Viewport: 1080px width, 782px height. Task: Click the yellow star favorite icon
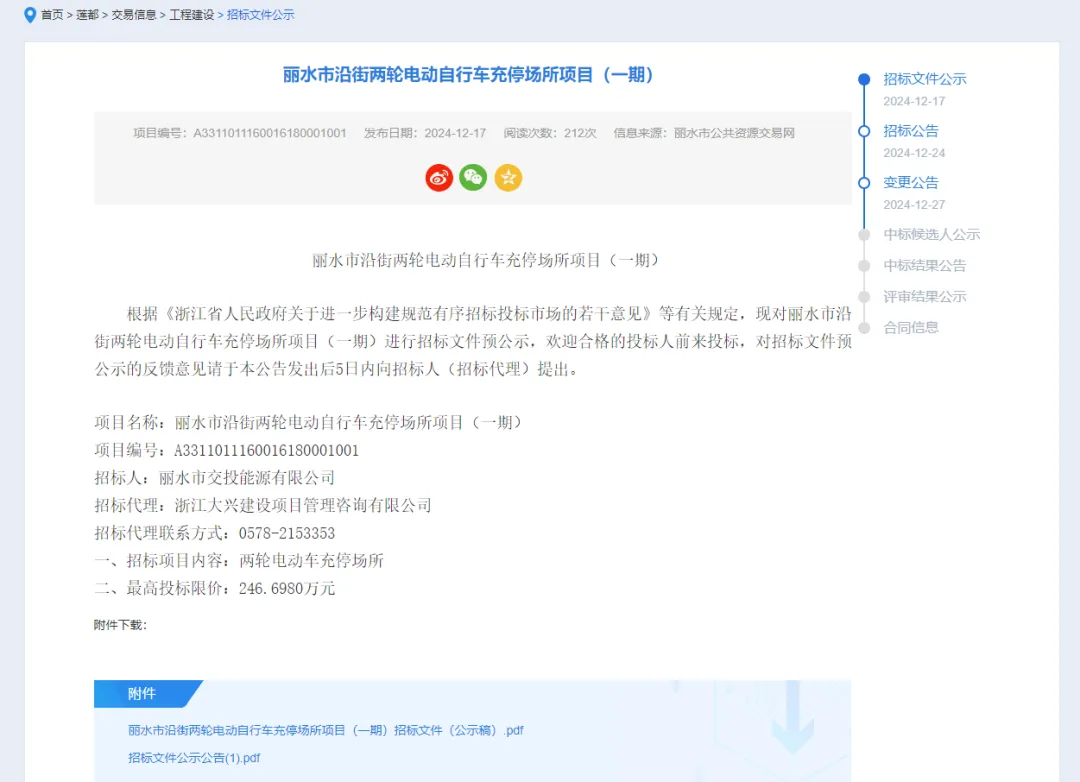coord(508,178)
